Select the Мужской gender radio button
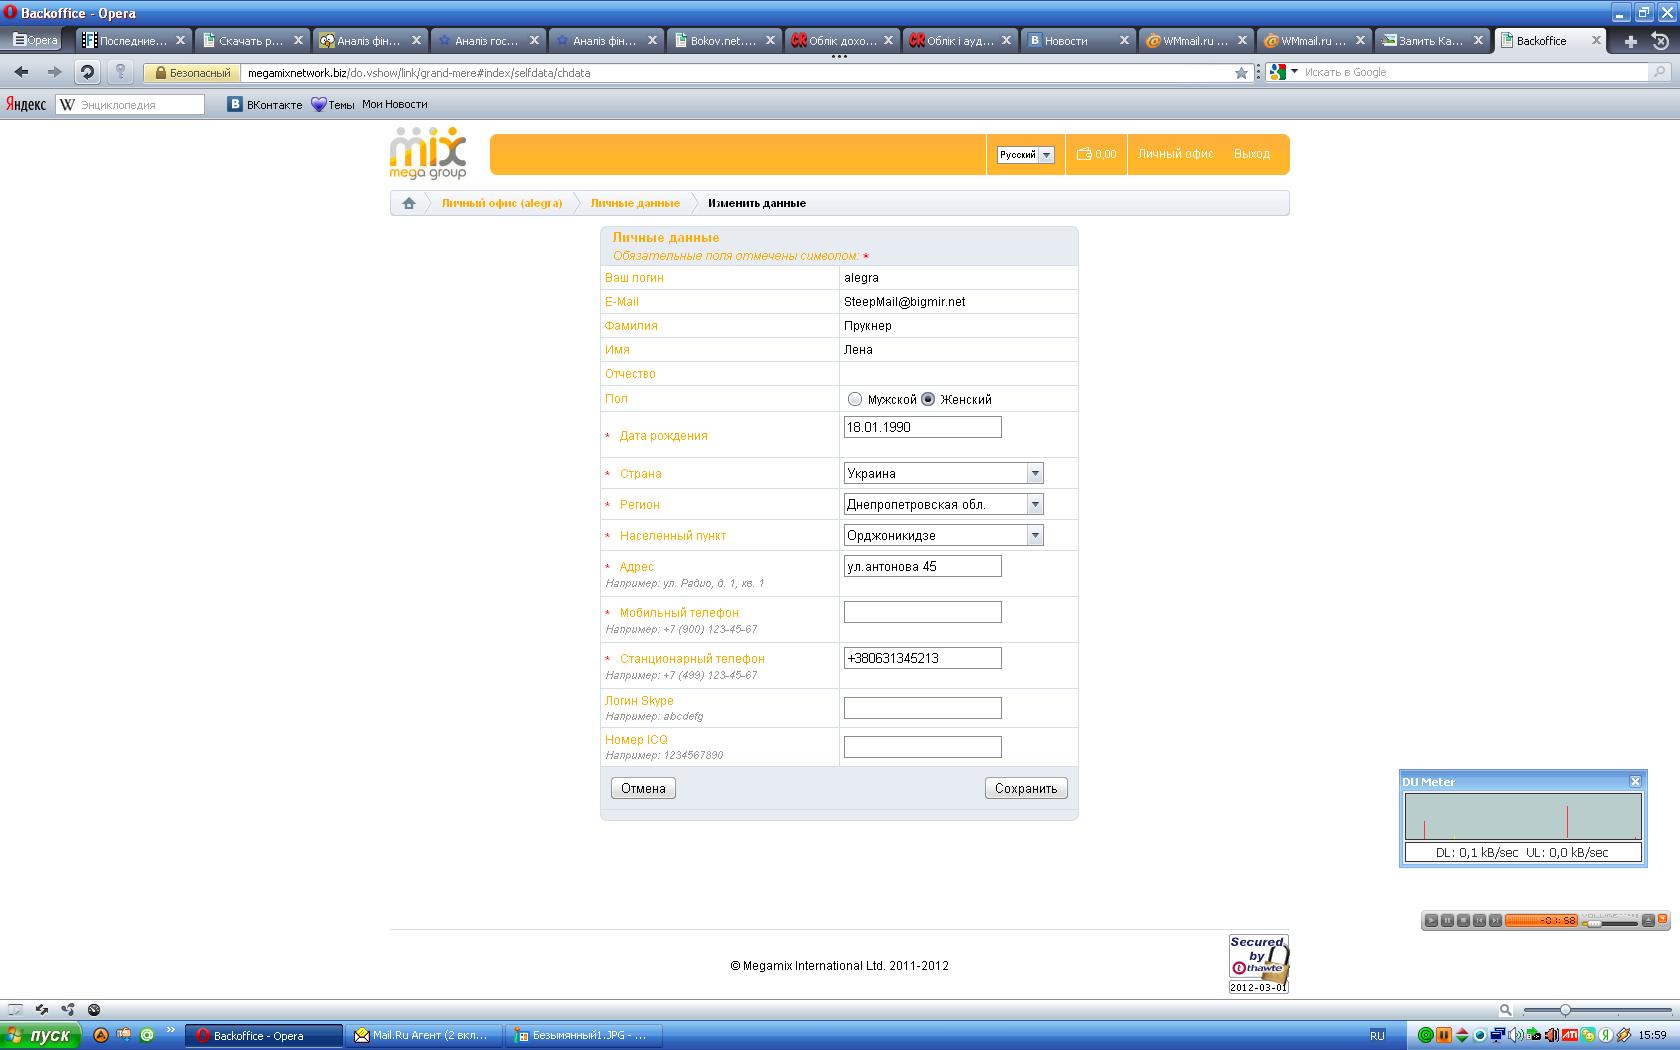 click(x=855, y=399)
